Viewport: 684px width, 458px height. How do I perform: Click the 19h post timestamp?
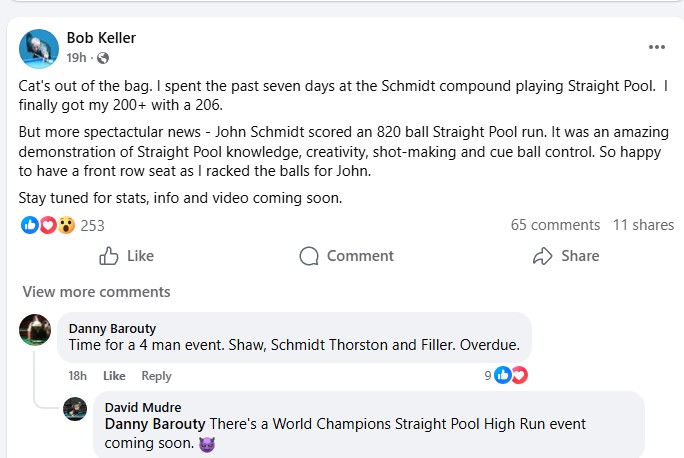pos(77,59)
